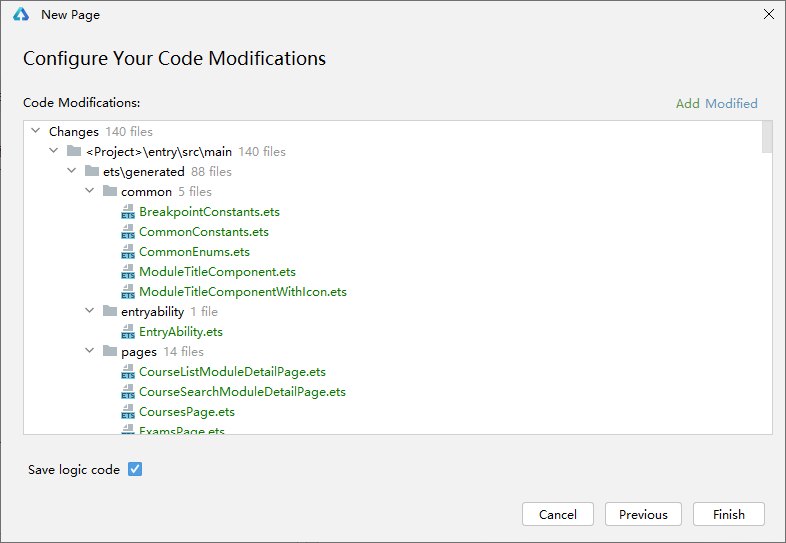Go back with the Previous button

coord(643,514)
